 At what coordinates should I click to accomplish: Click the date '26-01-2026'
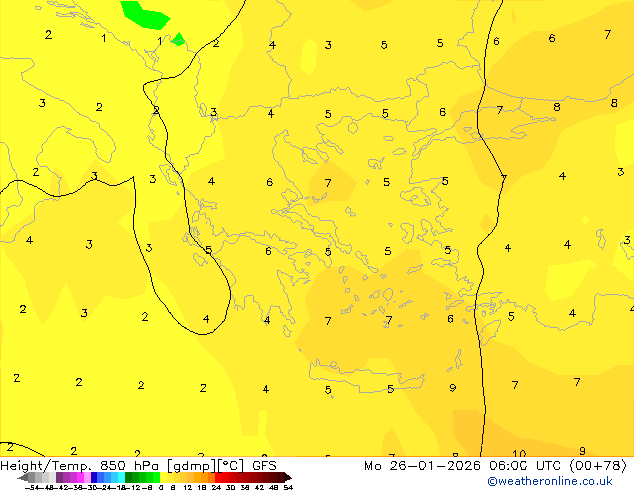tap(435, 465)
